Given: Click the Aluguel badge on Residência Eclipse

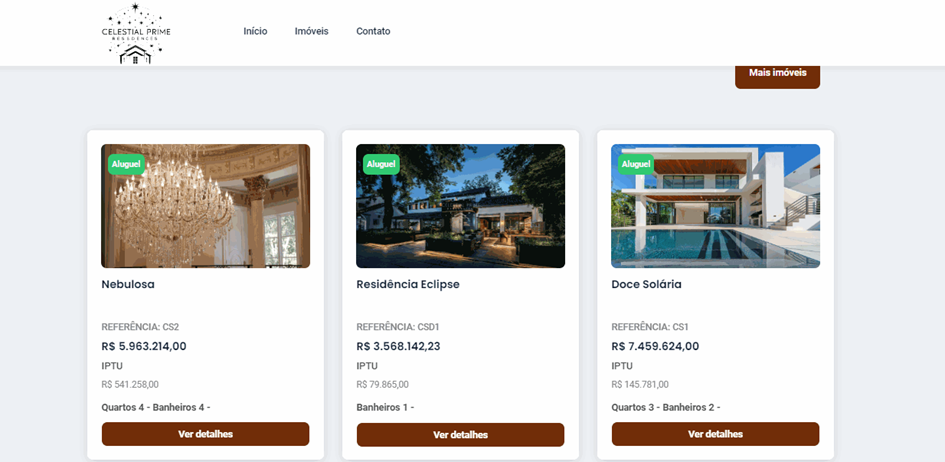Looking at the screenshot, I should coord(381,164).
